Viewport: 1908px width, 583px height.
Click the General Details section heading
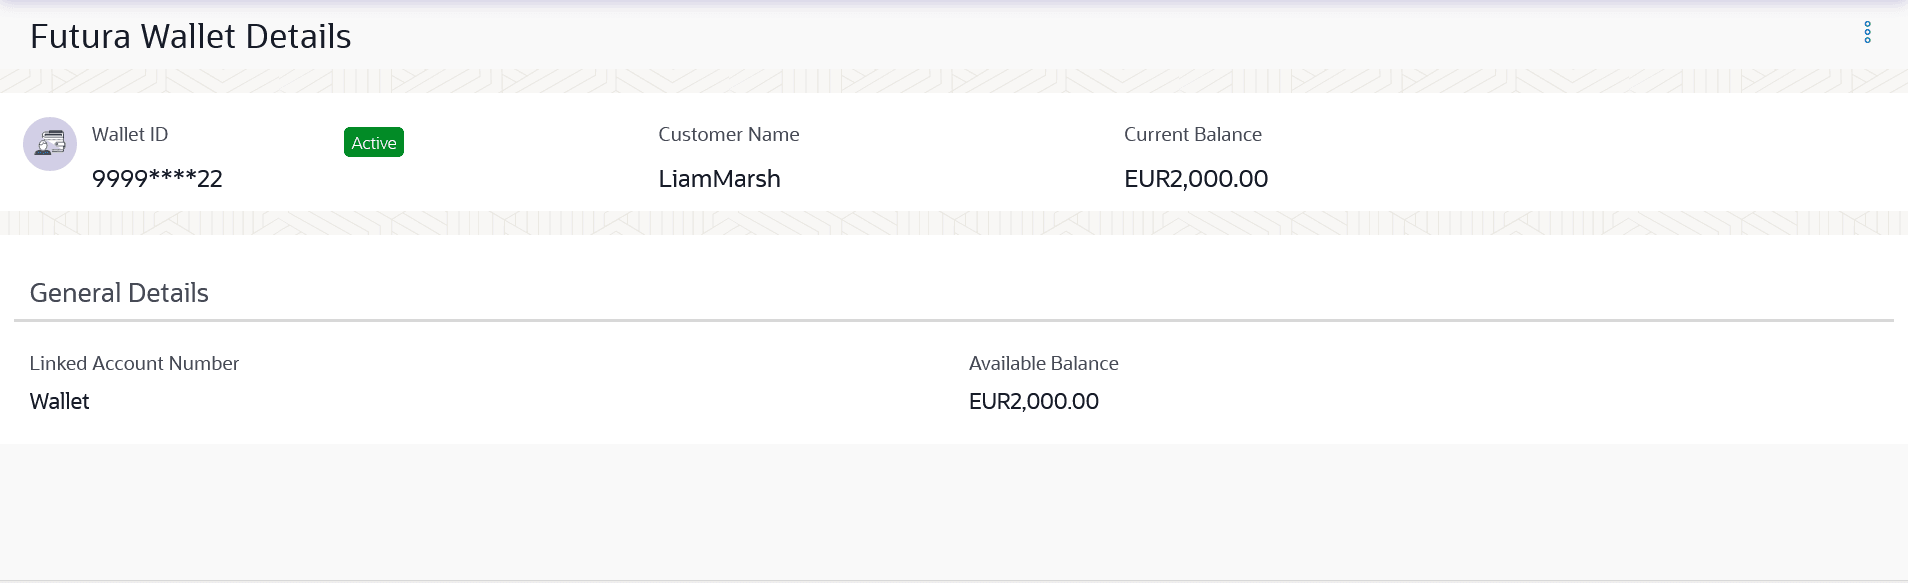pyautogui.click(x=119, y=293)
